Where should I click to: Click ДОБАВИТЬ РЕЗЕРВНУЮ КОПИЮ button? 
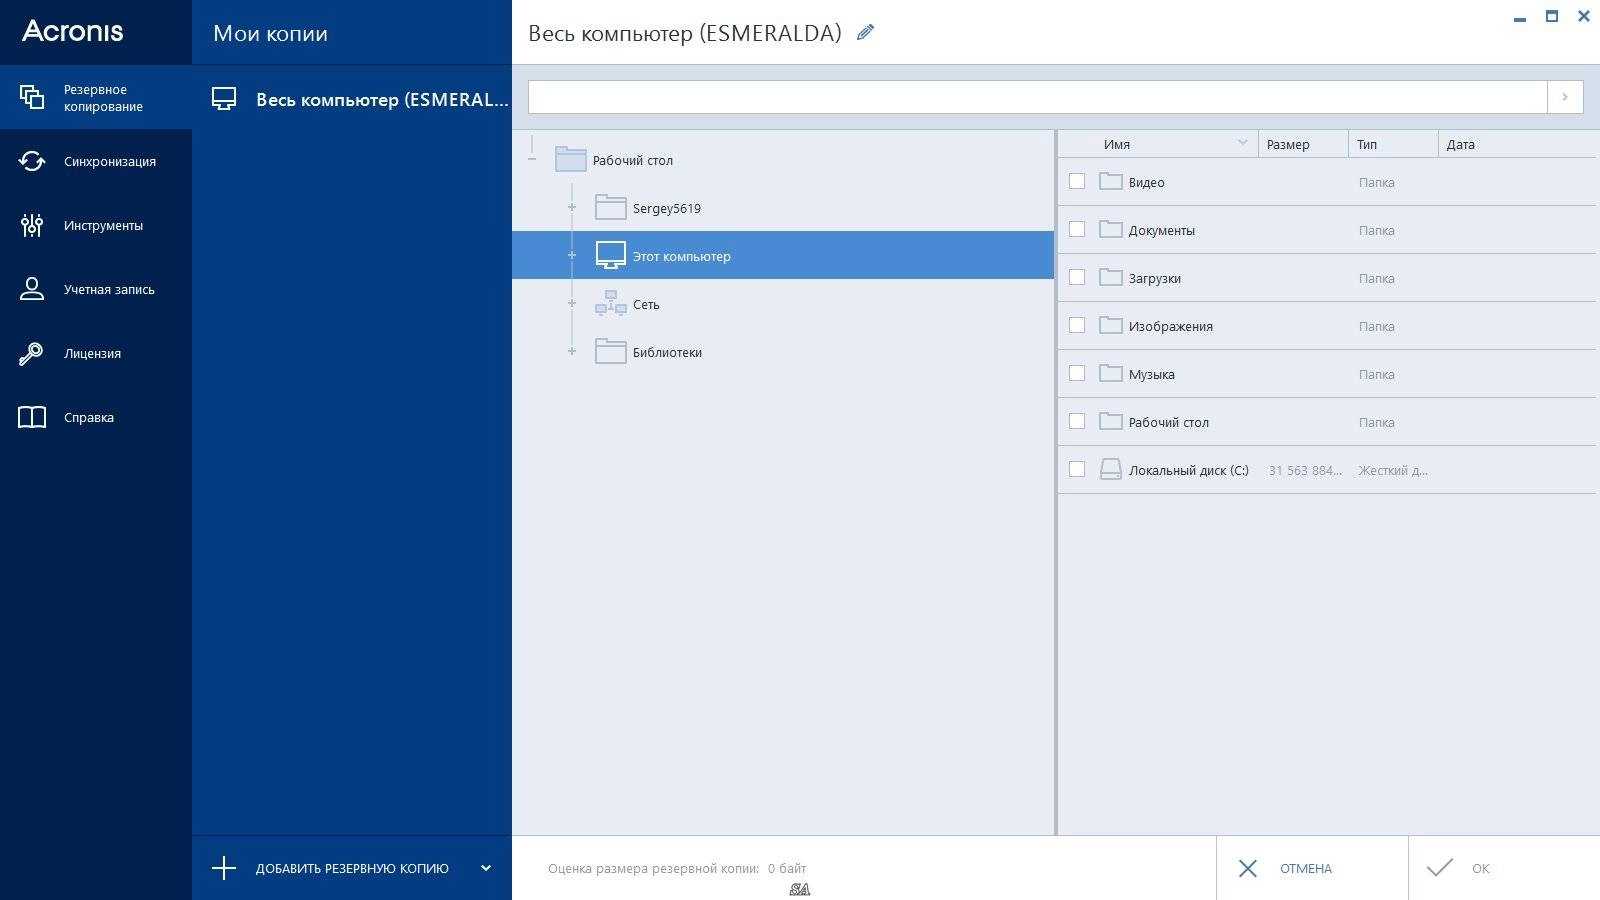352,868
